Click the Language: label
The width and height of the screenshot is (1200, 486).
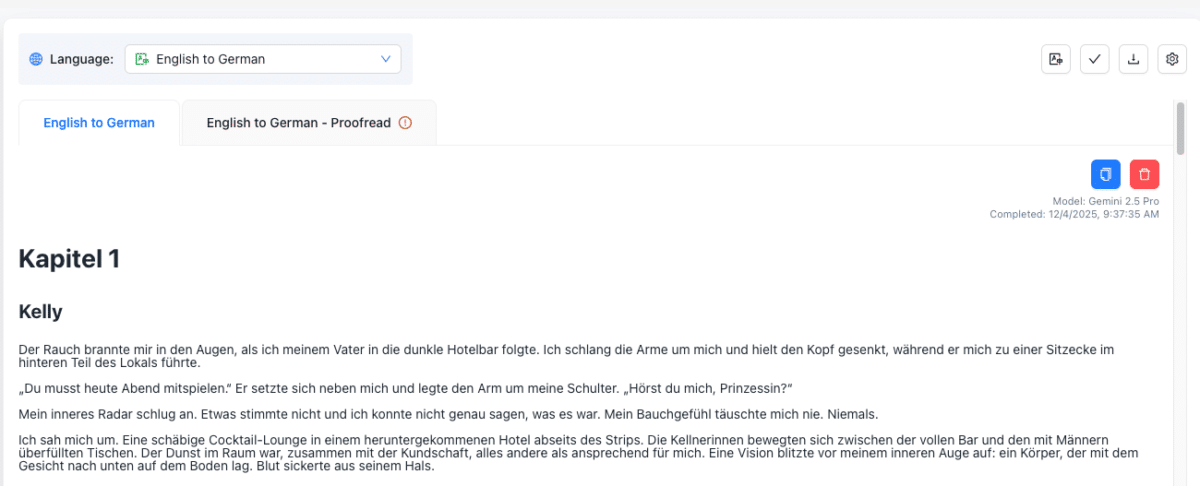point(82,59)
